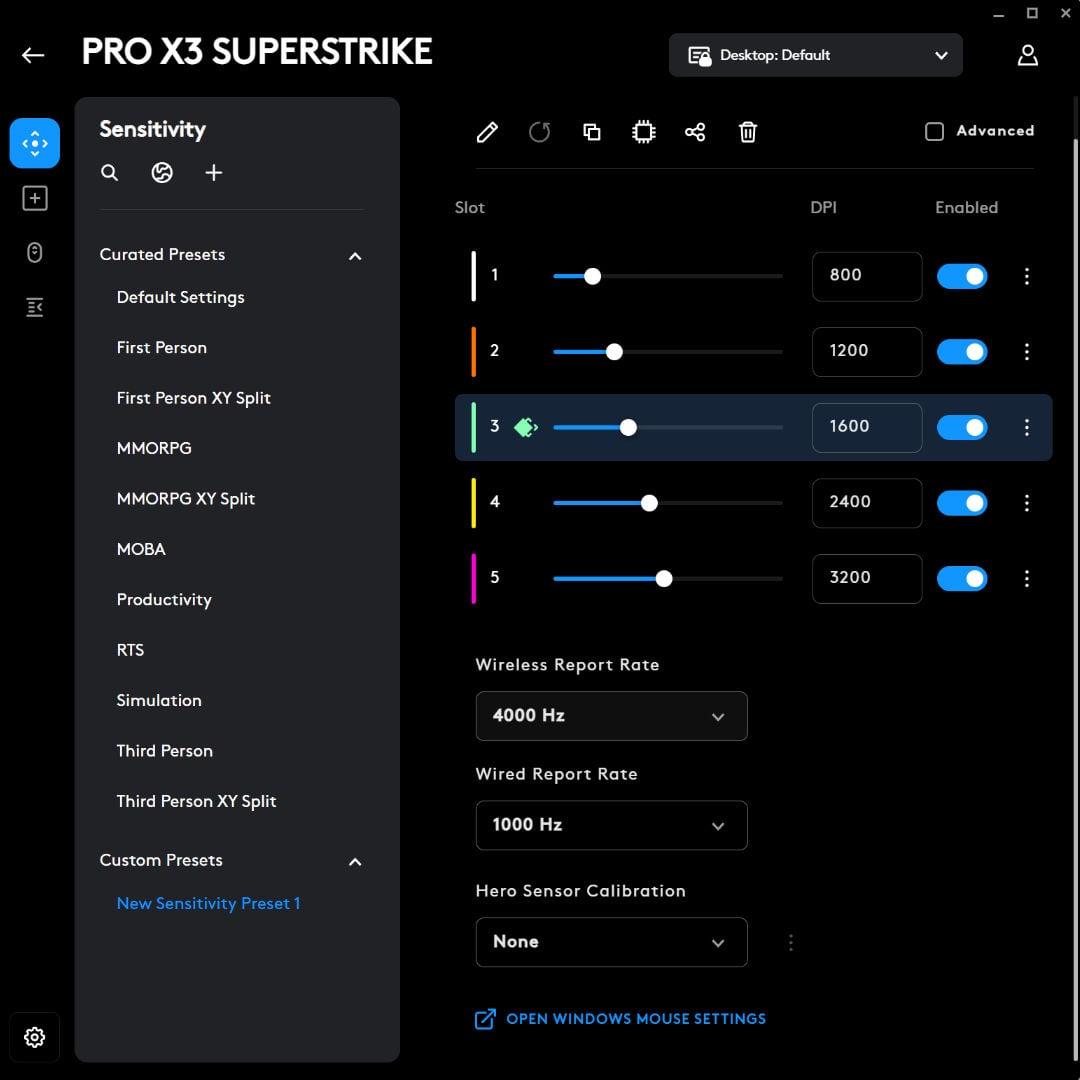Viewport: 1080px width, 1080px height.
Task: Select the First Person XY Split preset
Action: click(194, 398)
